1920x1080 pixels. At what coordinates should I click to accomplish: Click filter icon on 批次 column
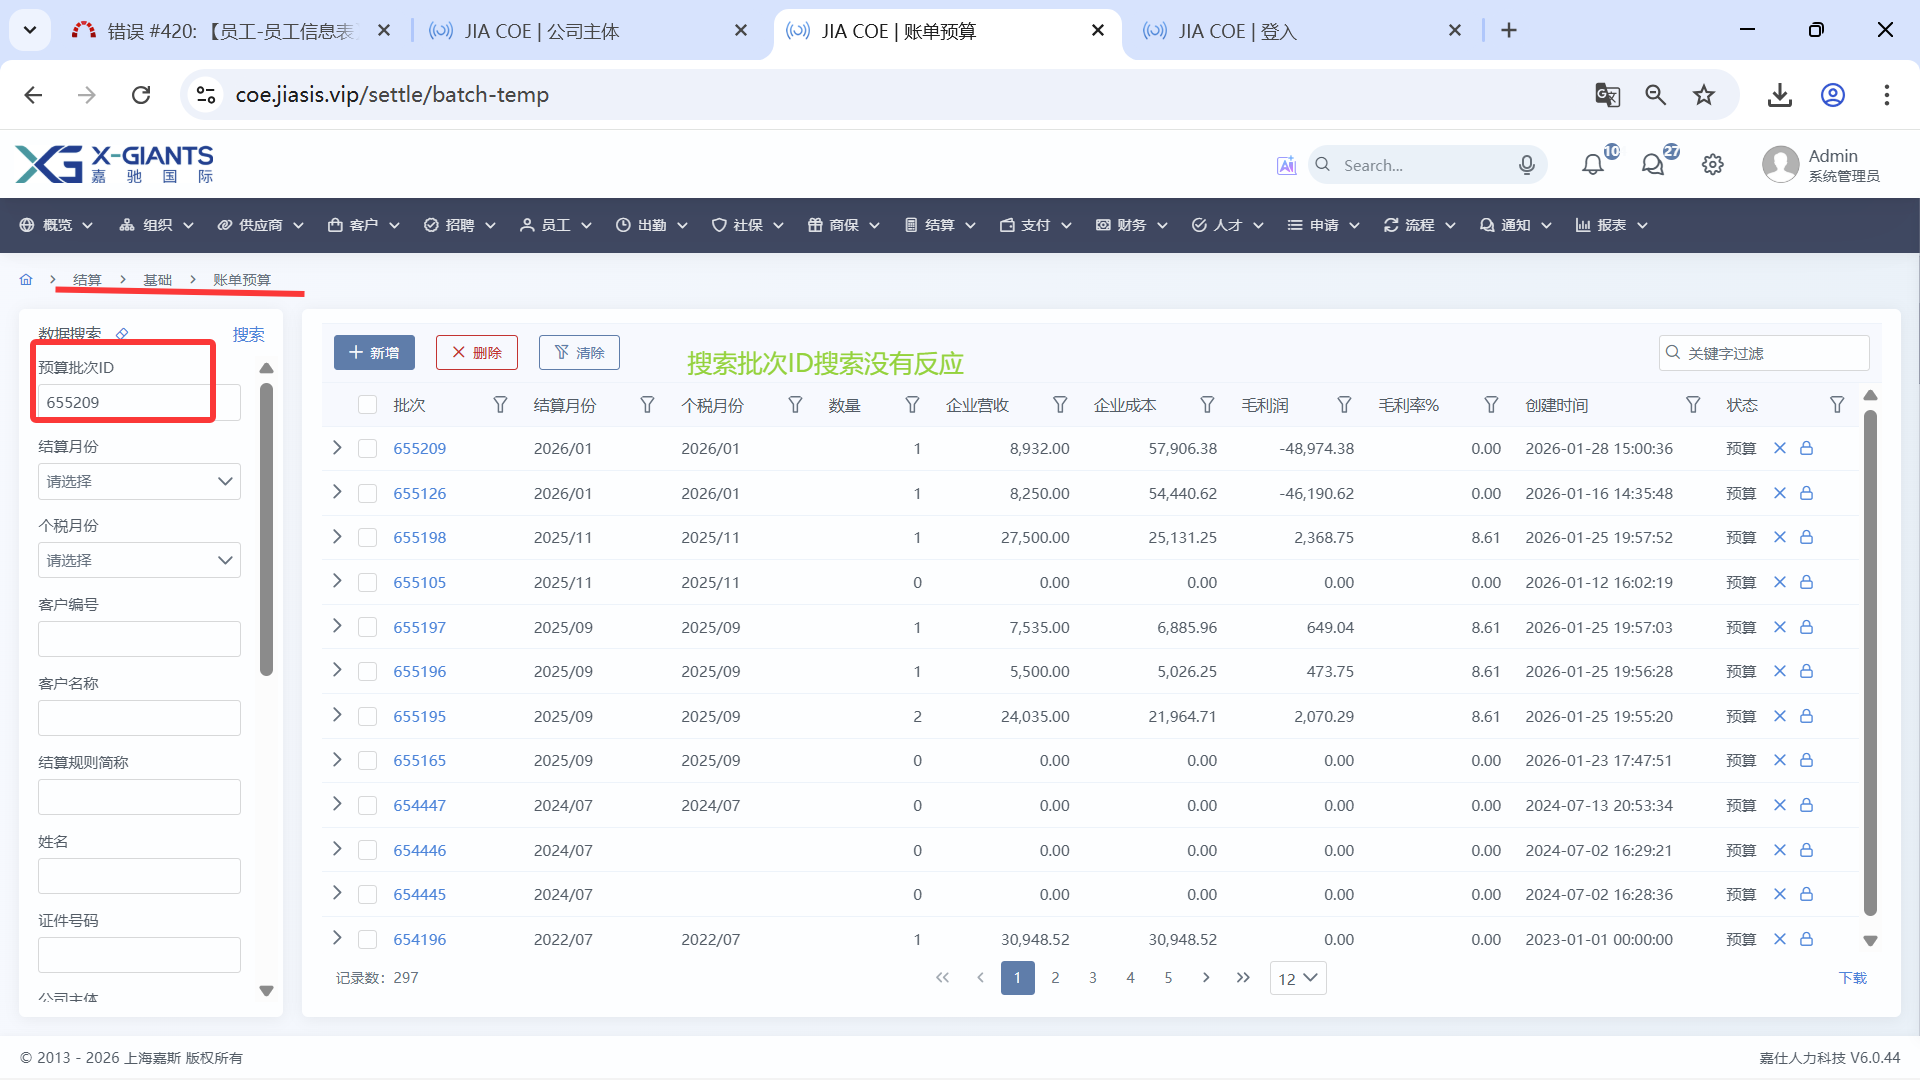coord(500,405)
